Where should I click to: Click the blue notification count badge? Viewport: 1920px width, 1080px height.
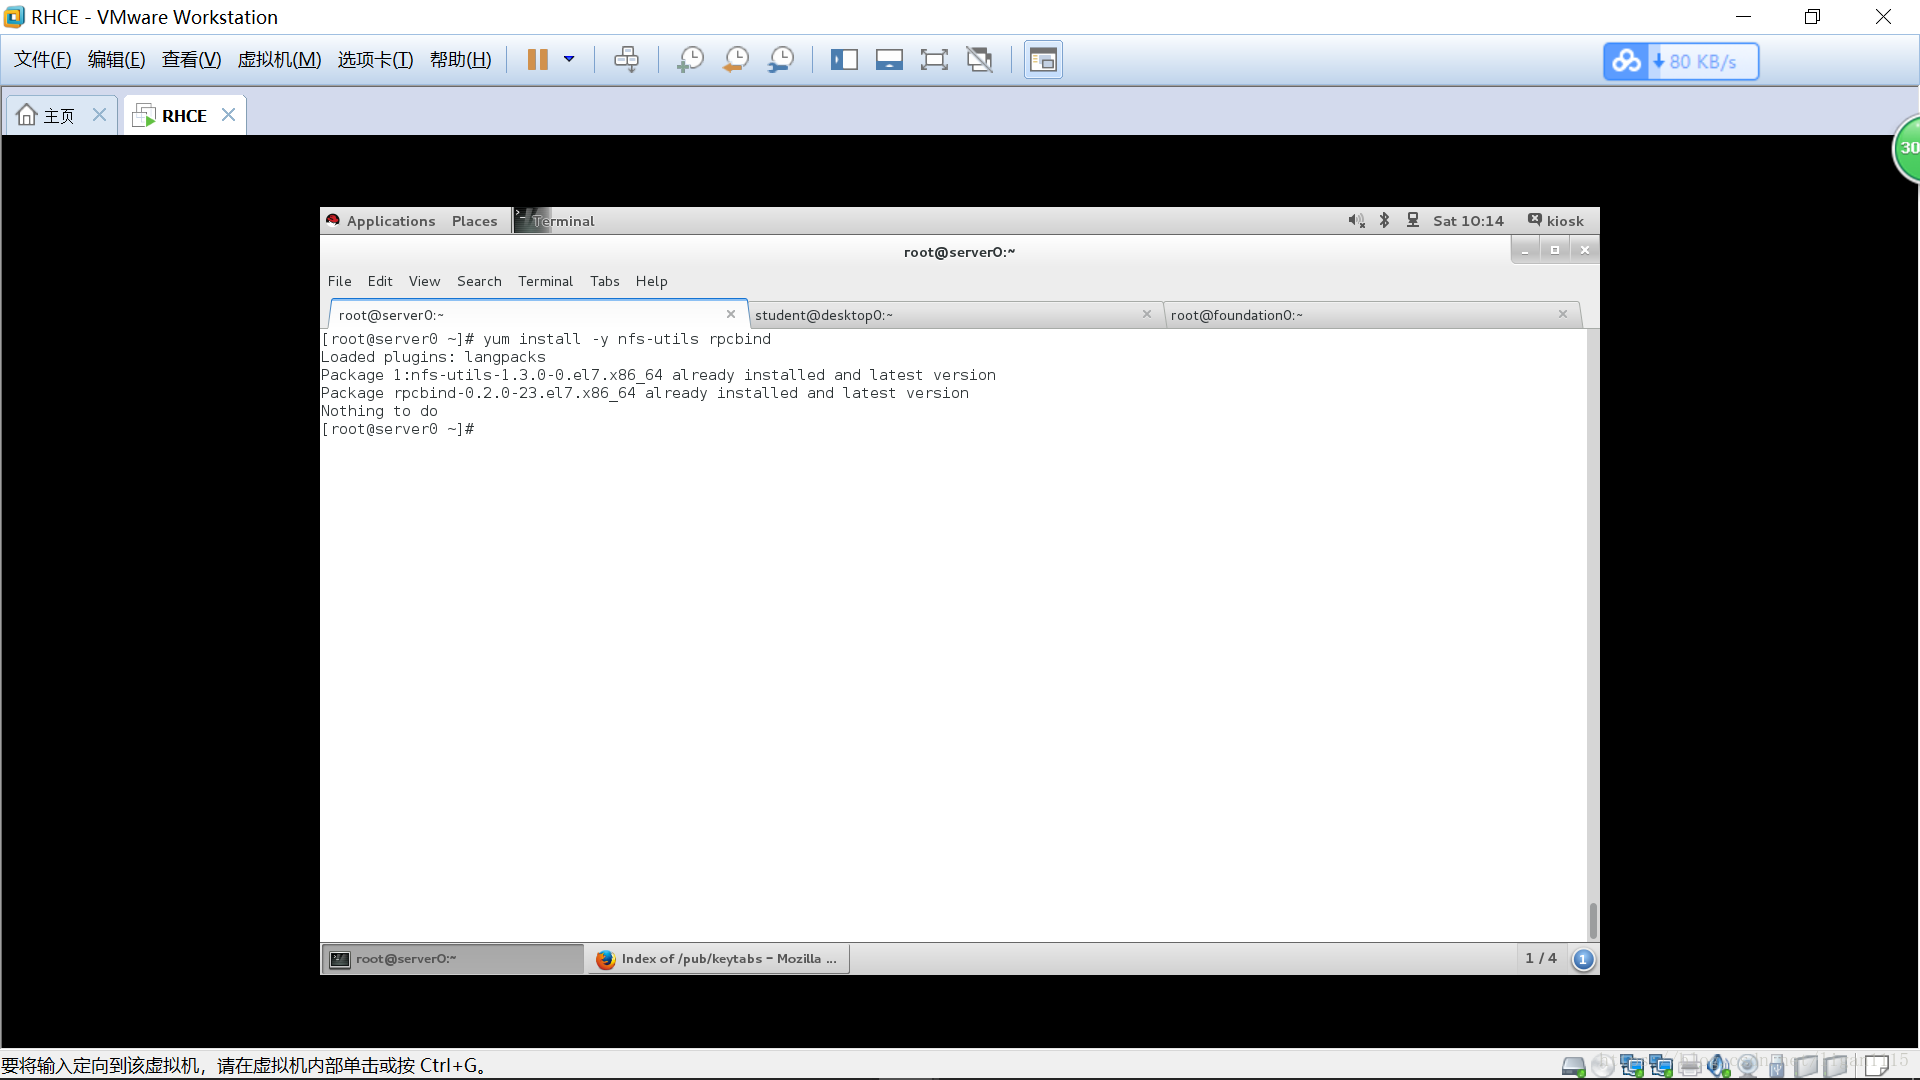[1583, 960]
